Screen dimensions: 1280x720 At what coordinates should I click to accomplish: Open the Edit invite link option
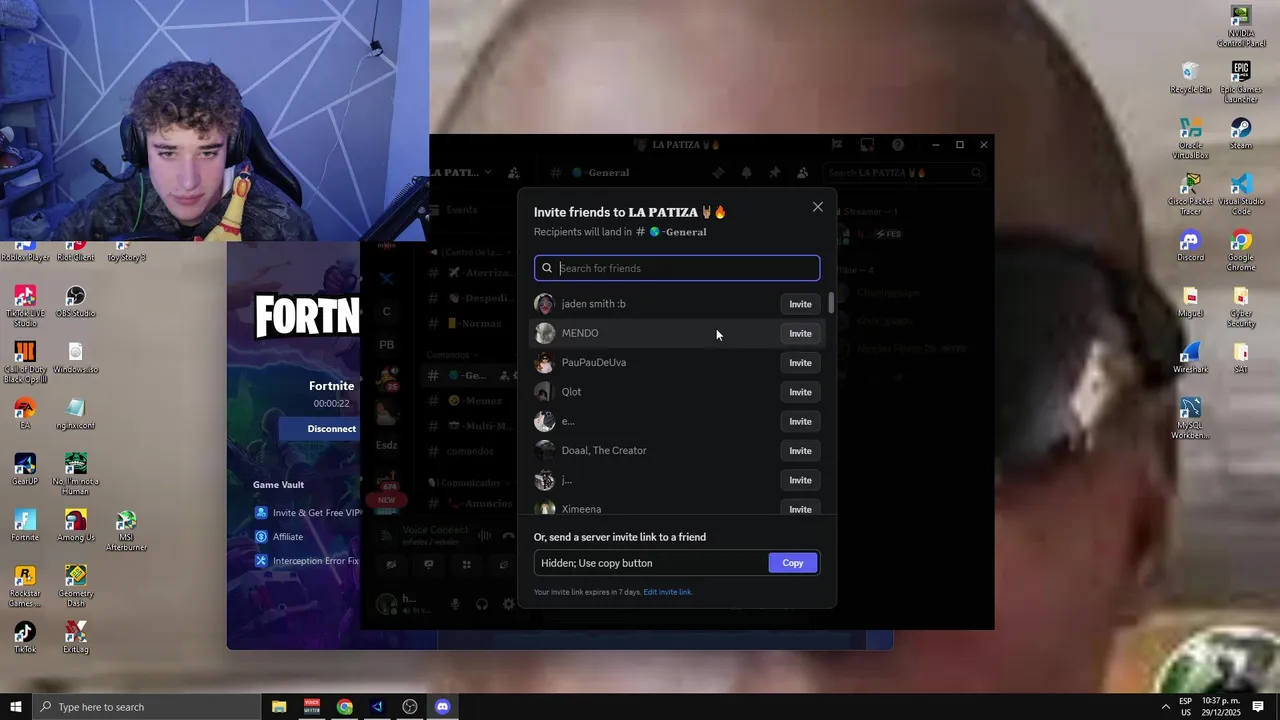tap(667, 592)
